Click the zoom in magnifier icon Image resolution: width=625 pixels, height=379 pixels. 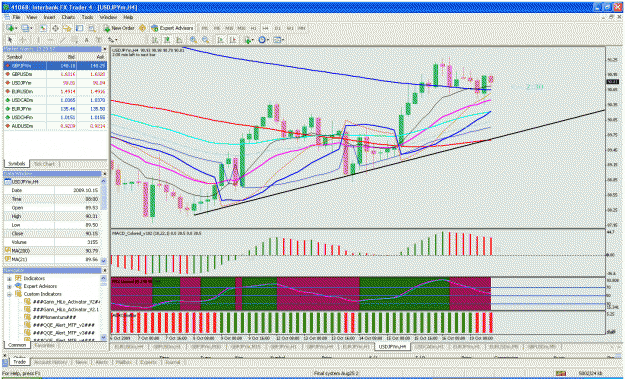point(193,40)
